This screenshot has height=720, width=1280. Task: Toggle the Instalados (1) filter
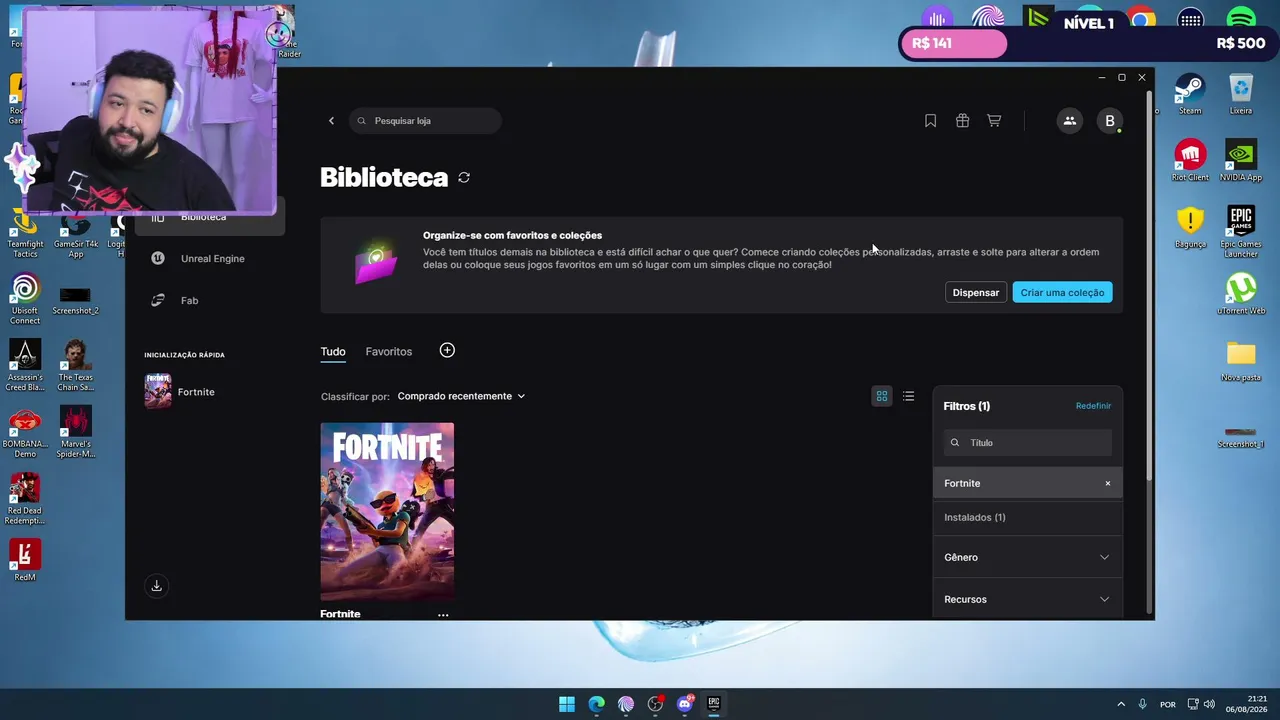coord(1027,517)
